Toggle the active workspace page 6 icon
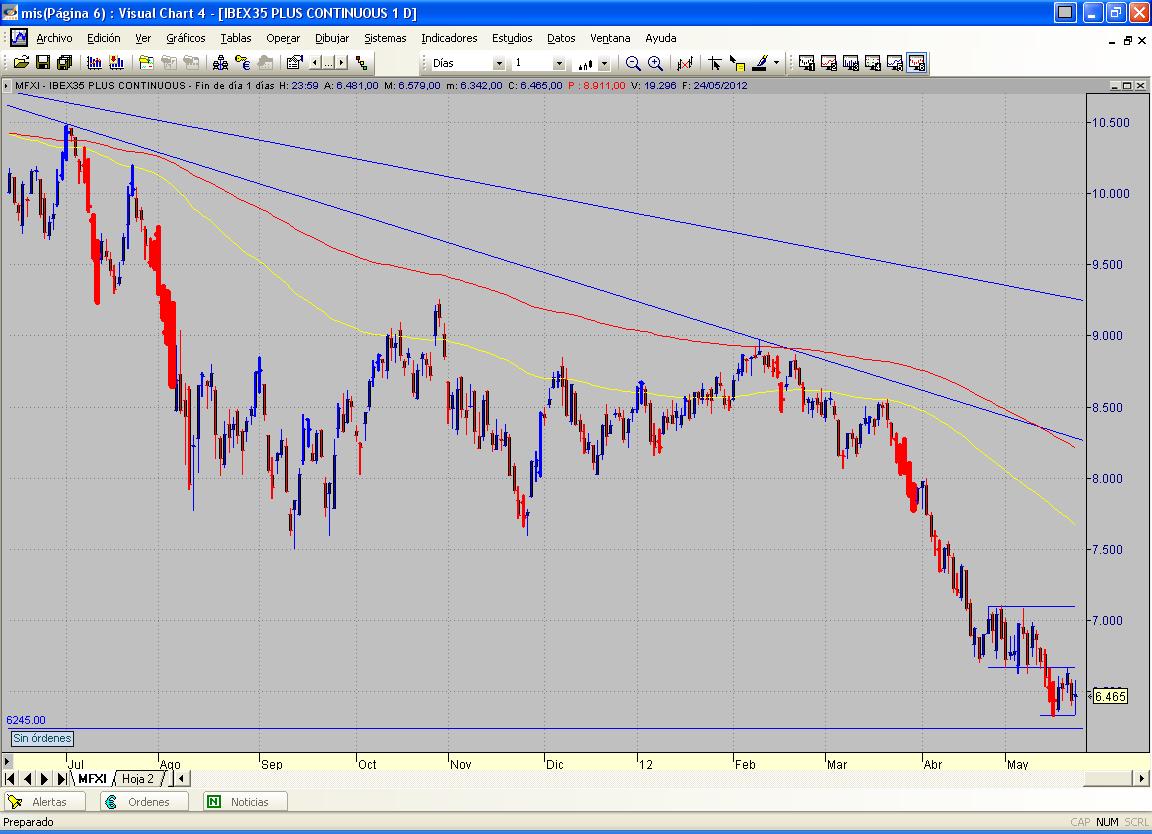This screenshot has height=834, width=1152. tap(917, 63)
